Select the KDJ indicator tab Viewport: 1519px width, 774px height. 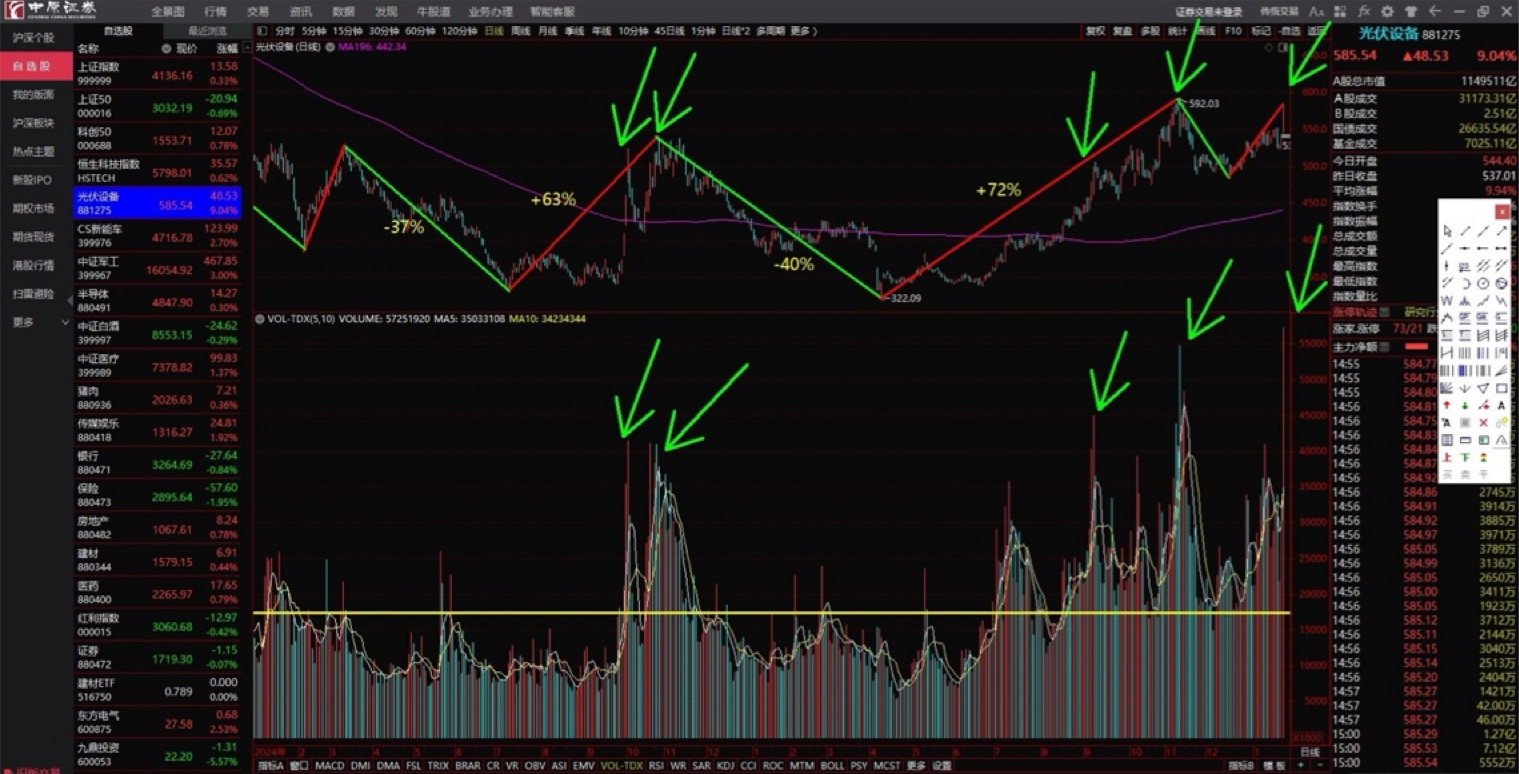(x=725, y=766)
